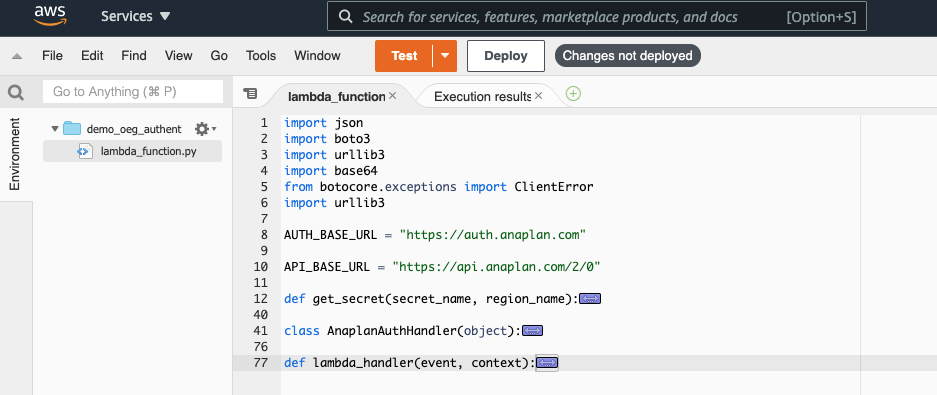
Task: Select lambda_function.py in file tree
Action: point(132,151)
